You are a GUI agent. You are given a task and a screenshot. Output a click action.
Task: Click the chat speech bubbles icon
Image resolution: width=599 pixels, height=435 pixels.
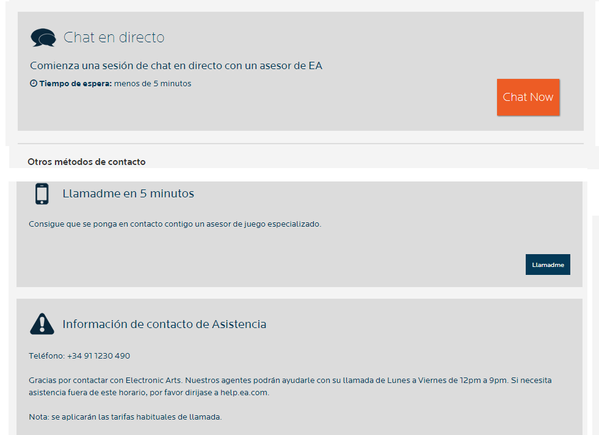click(x=43, y=38)
